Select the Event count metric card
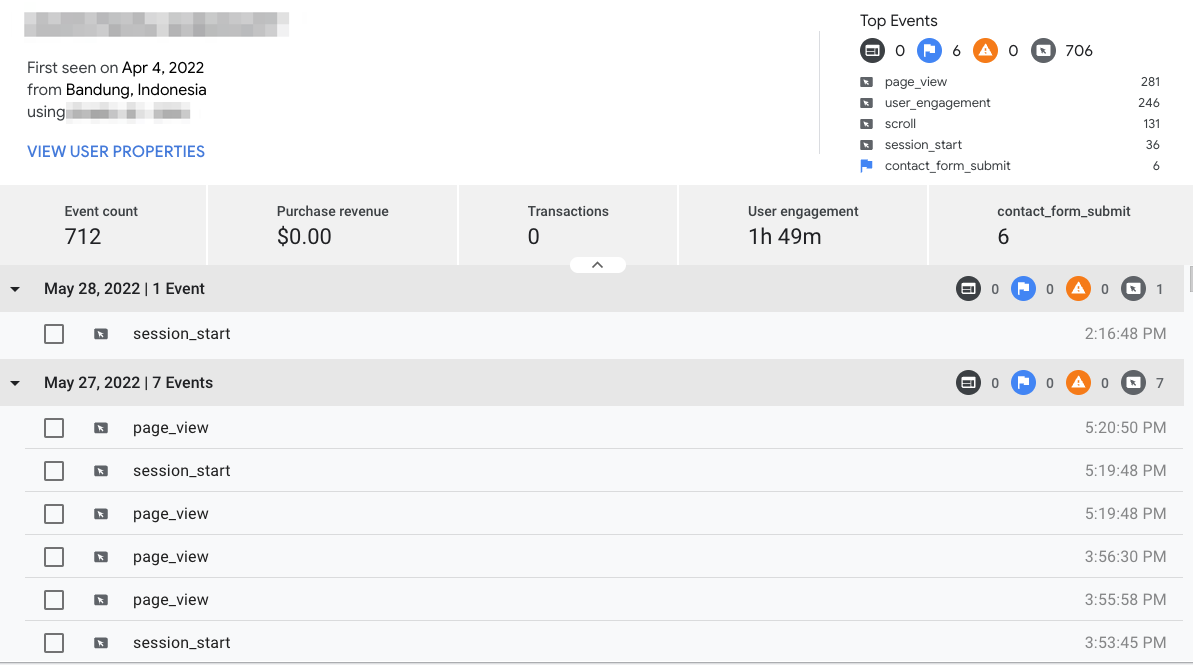1193x665 pixels. click(102, 225)
